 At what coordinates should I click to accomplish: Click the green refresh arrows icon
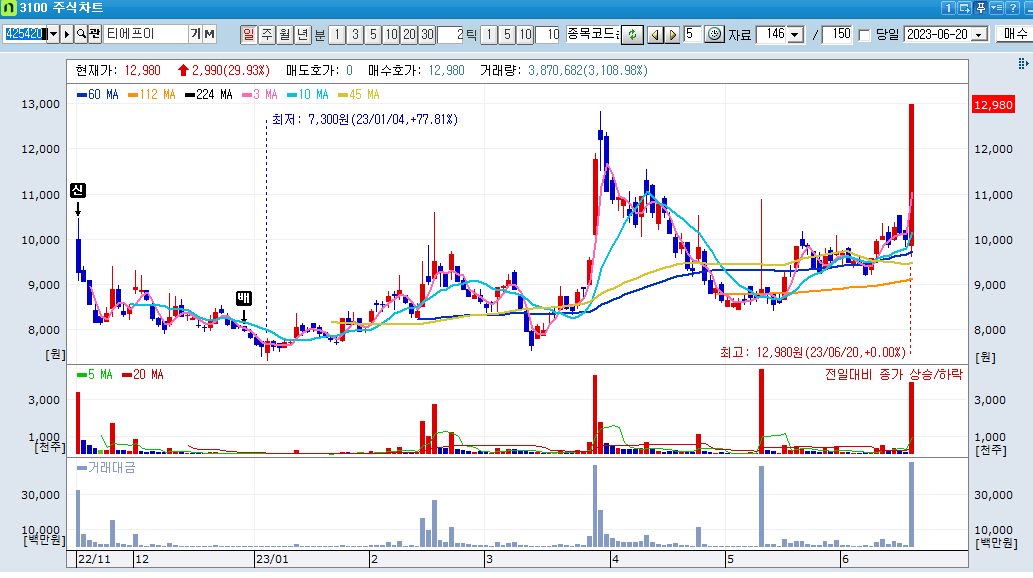(x=632, y=34)
